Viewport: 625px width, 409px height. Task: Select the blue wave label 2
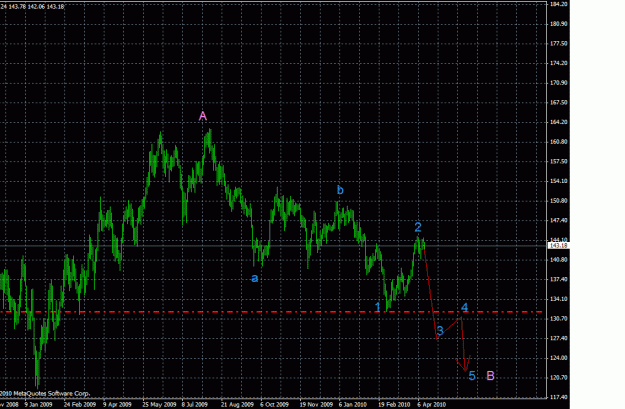418,227
